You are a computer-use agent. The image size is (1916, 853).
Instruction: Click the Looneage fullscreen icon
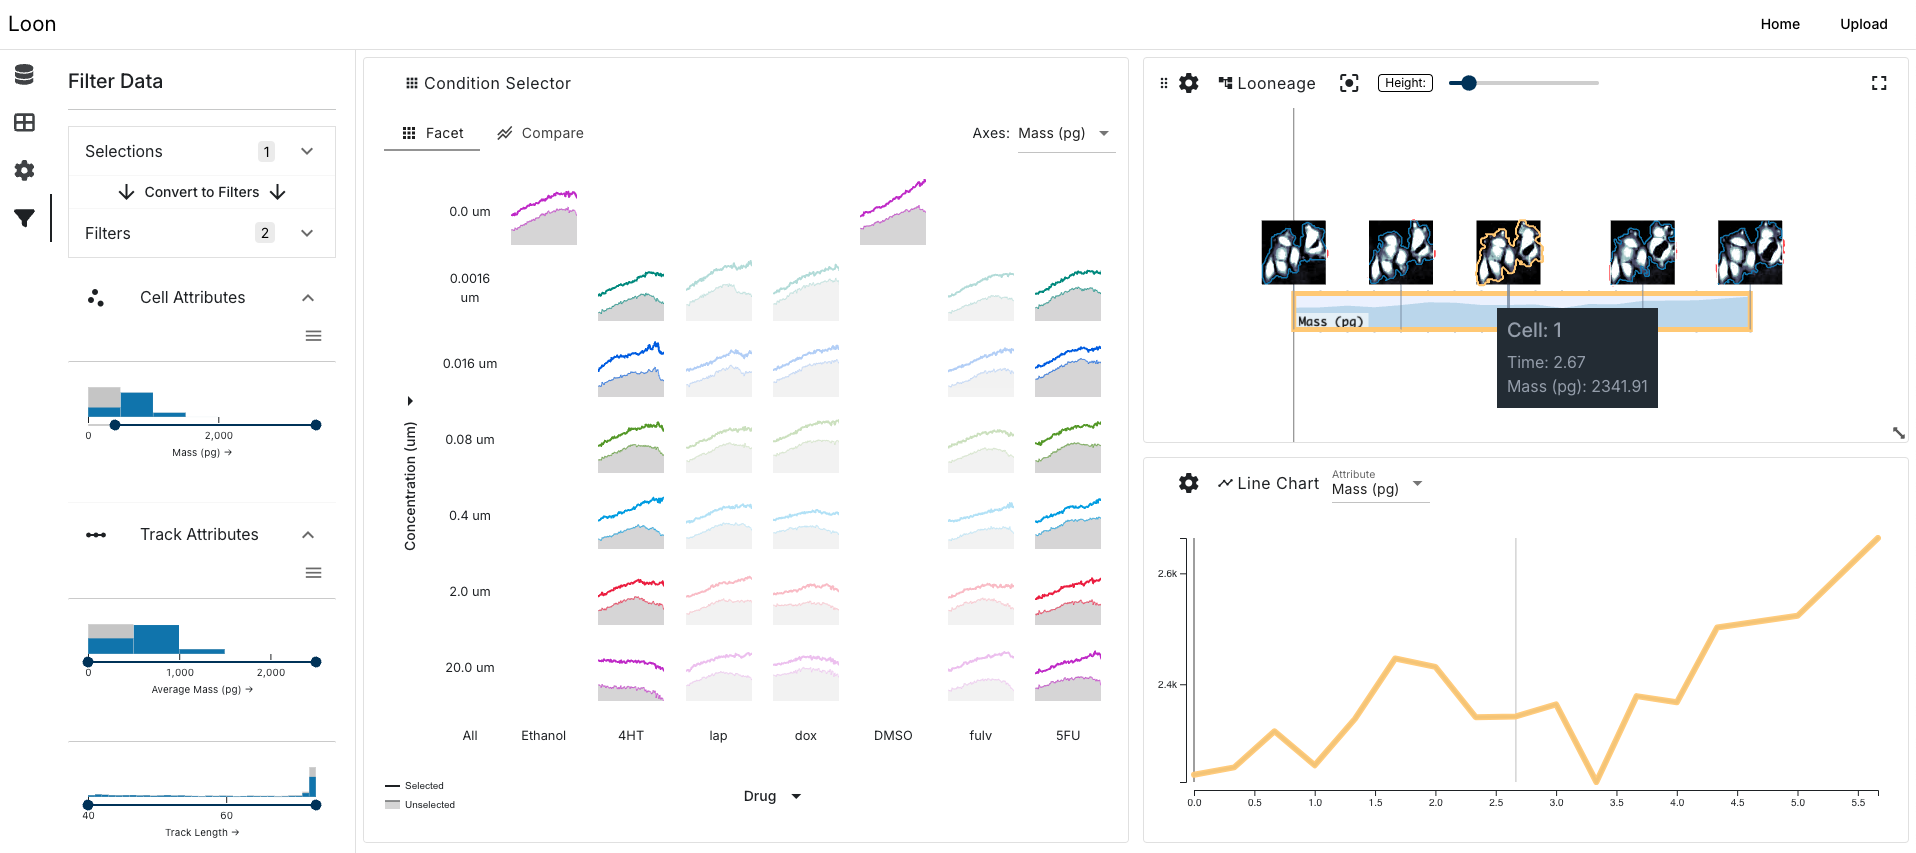1879,83
